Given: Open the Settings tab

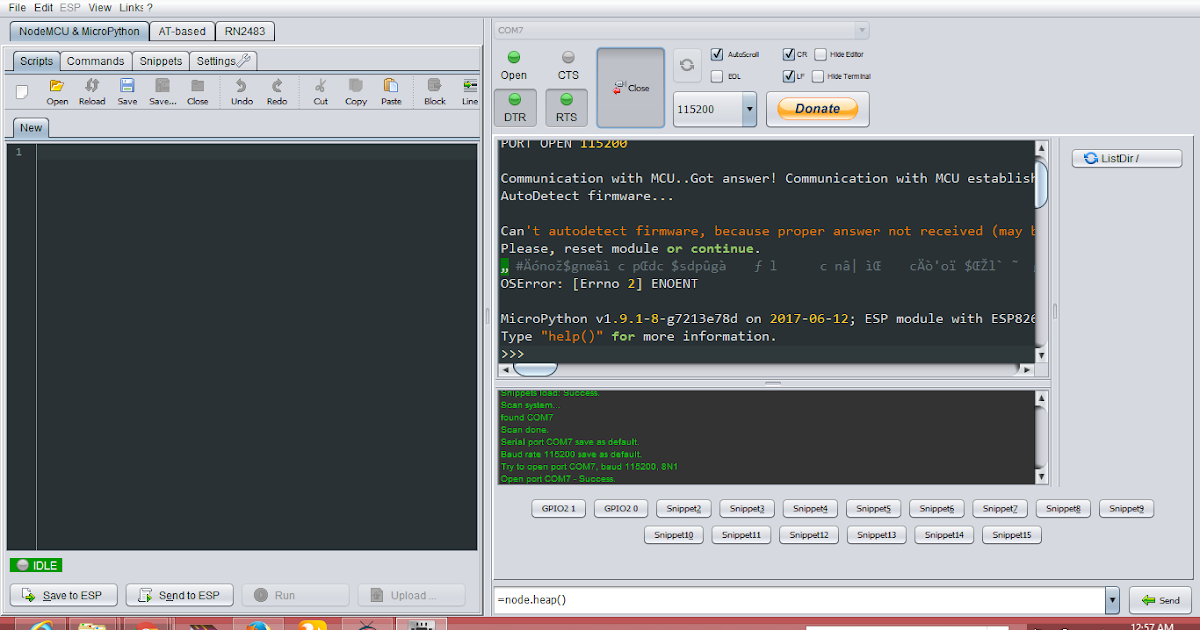Looking at the screenshot, I should pyautogui.click(x=222, y=61).
